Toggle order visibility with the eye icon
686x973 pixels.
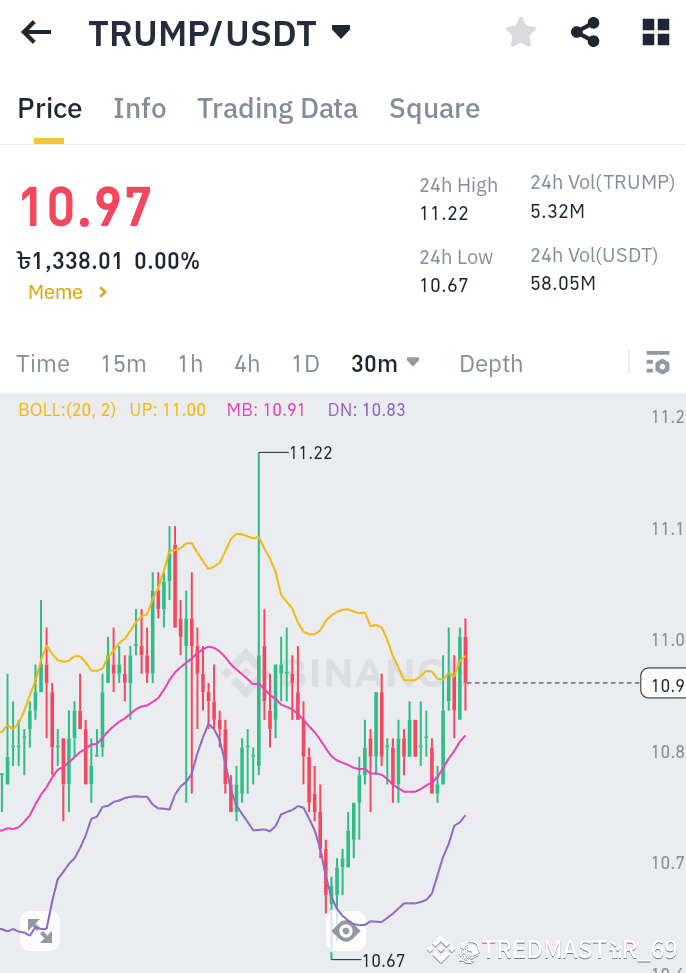click(x=346, y=930)
